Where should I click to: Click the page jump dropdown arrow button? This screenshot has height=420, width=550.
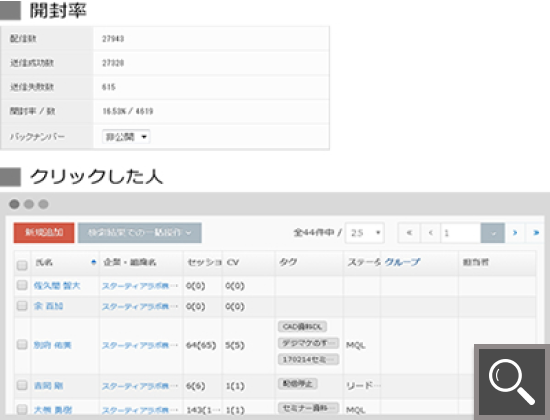(493, 233)
